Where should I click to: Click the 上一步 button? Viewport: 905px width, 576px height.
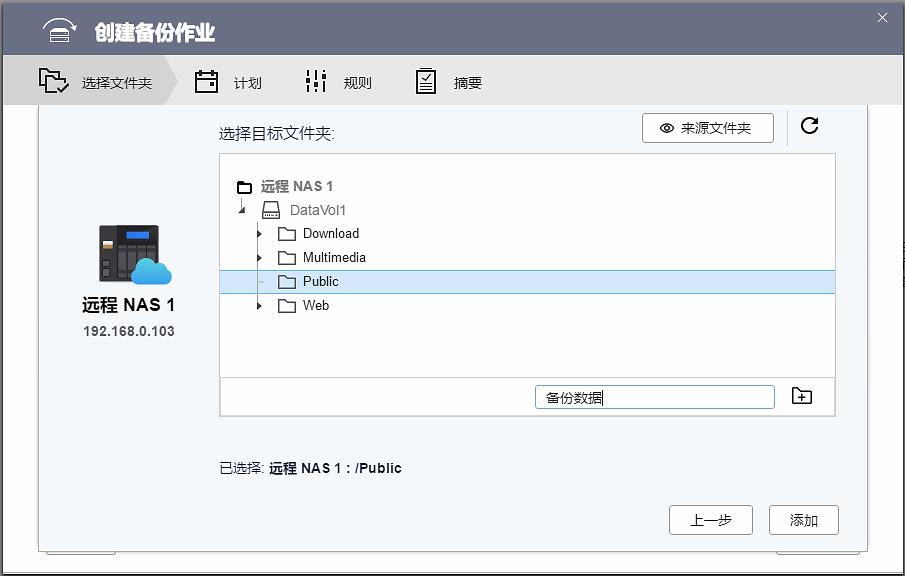point(710,520)
